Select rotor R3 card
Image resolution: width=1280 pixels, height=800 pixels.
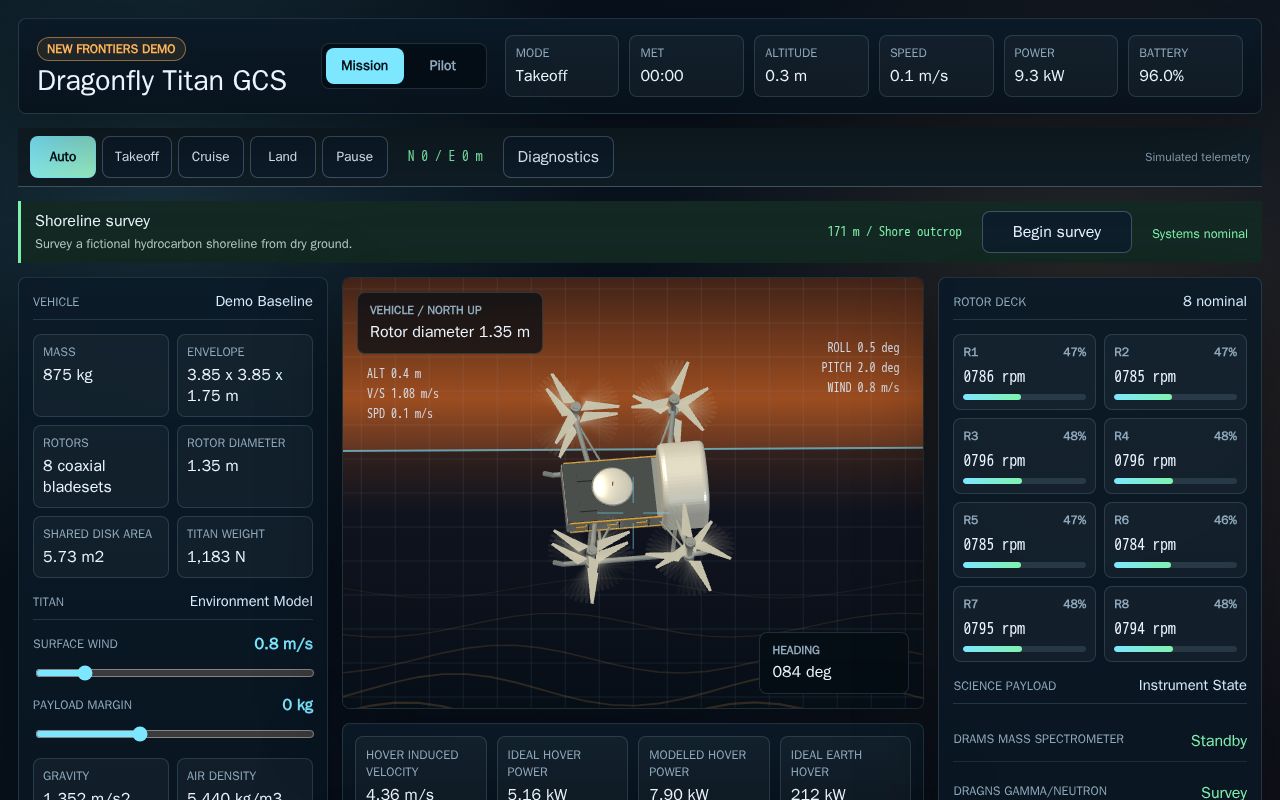(1024, 456)
